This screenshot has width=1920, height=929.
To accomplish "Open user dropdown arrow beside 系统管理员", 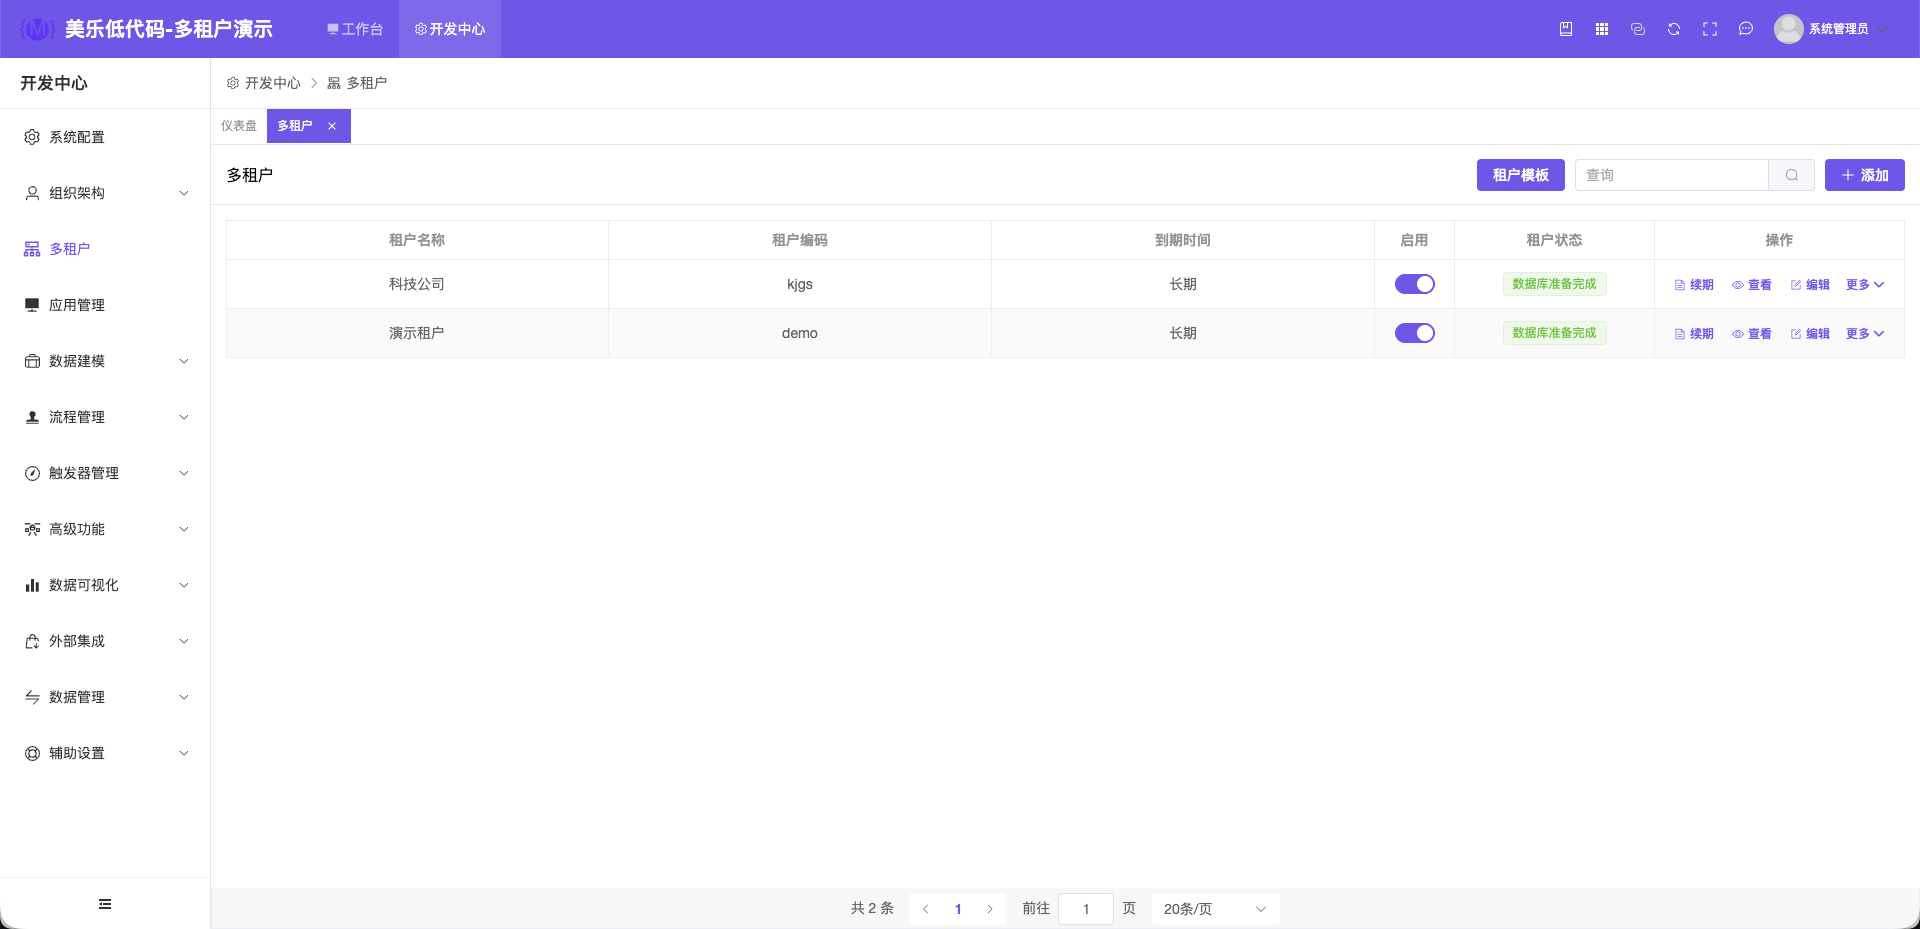I will 1883,29.
